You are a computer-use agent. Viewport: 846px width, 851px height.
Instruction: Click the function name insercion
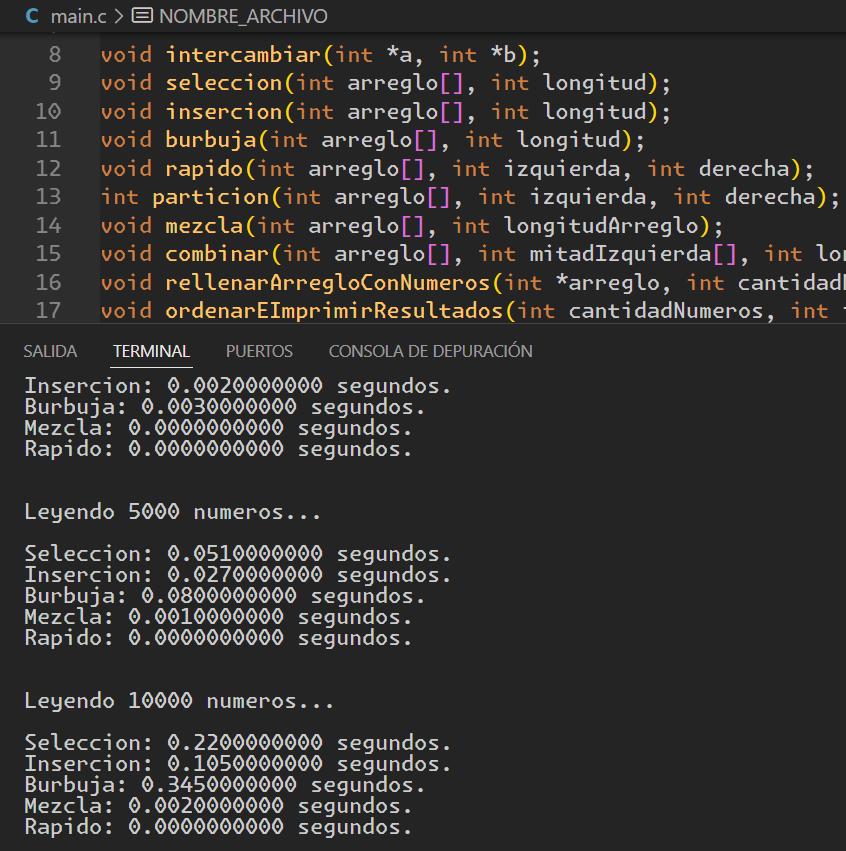224,111
